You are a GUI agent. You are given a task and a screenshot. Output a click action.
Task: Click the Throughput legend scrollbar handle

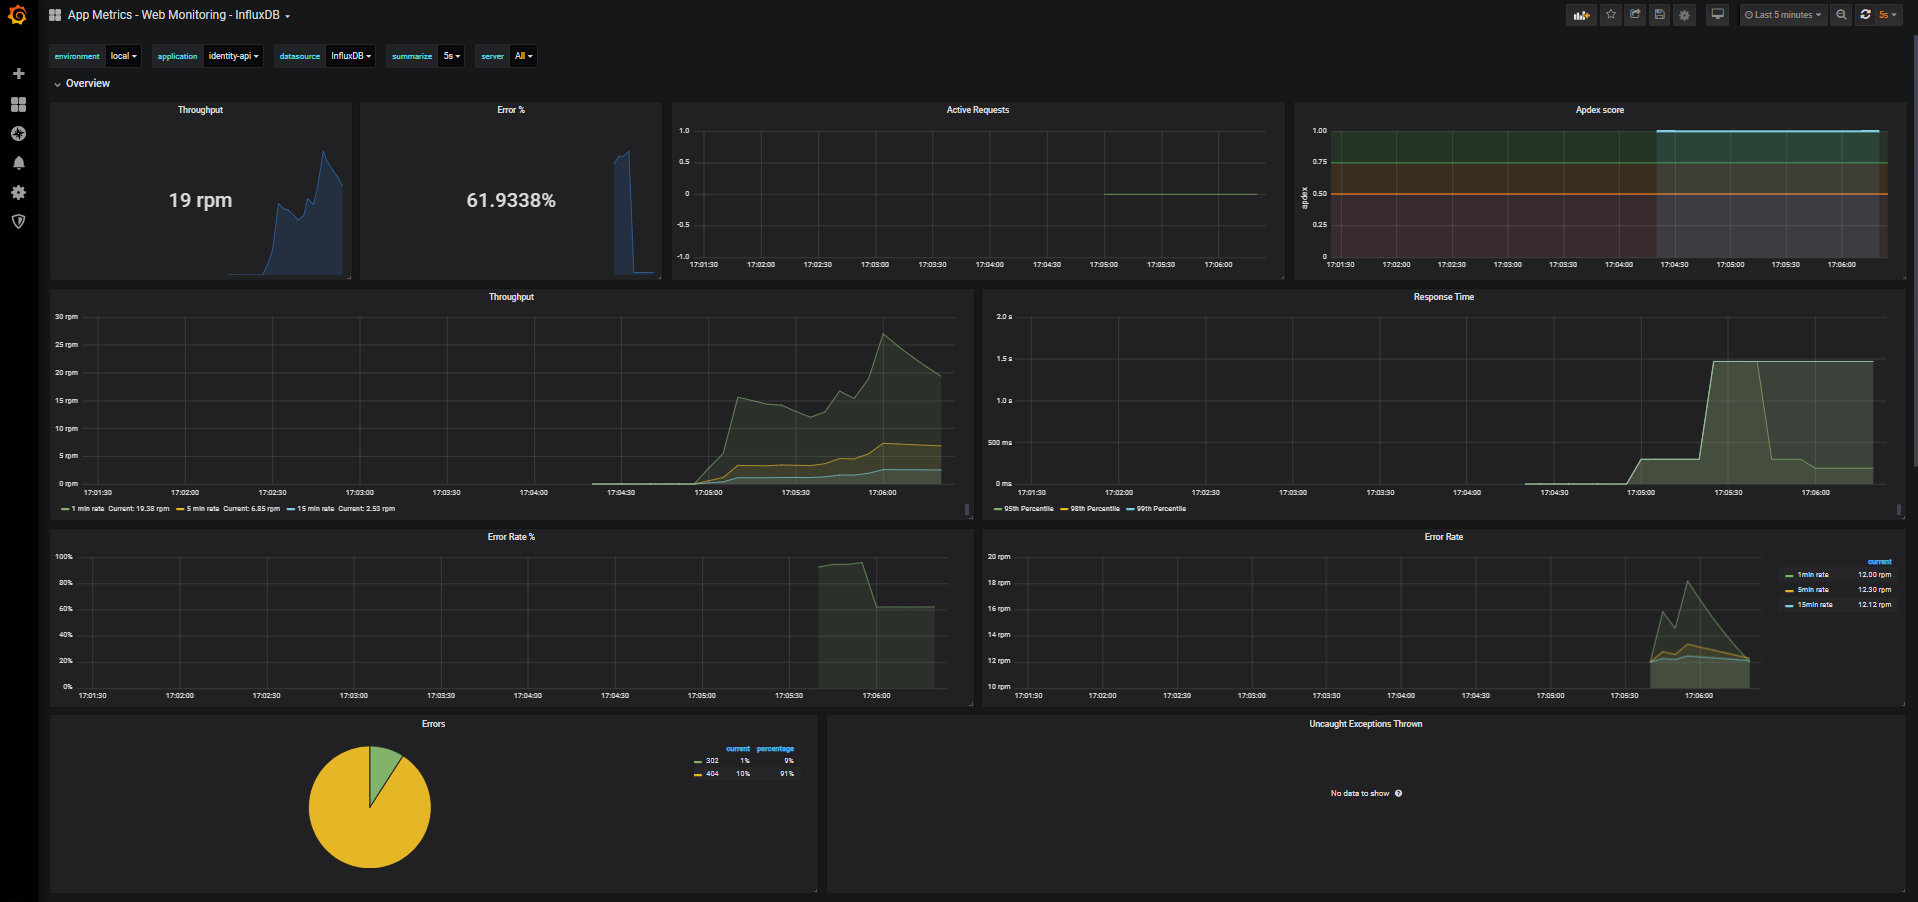click(967, 510)
